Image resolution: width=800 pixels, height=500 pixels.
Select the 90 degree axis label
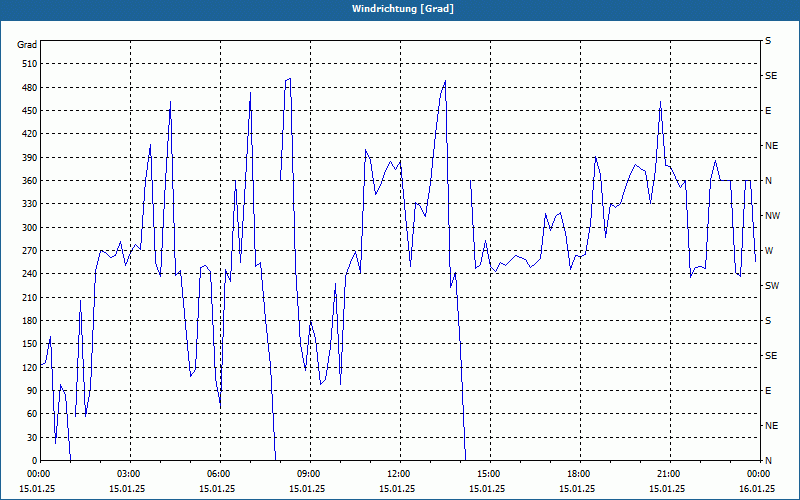[32, 391]
